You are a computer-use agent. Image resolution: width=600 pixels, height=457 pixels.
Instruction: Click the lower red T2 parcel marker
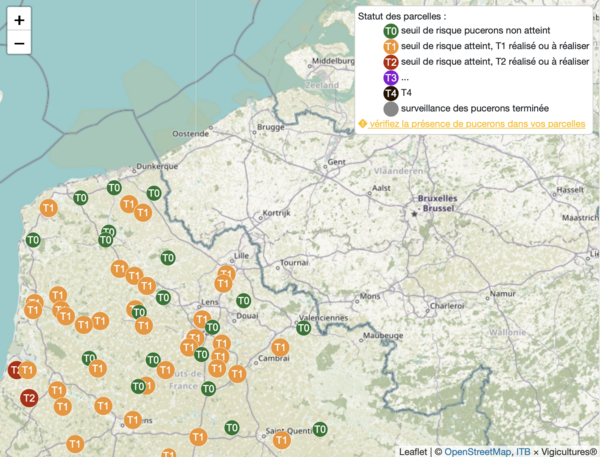coord(29,398)
